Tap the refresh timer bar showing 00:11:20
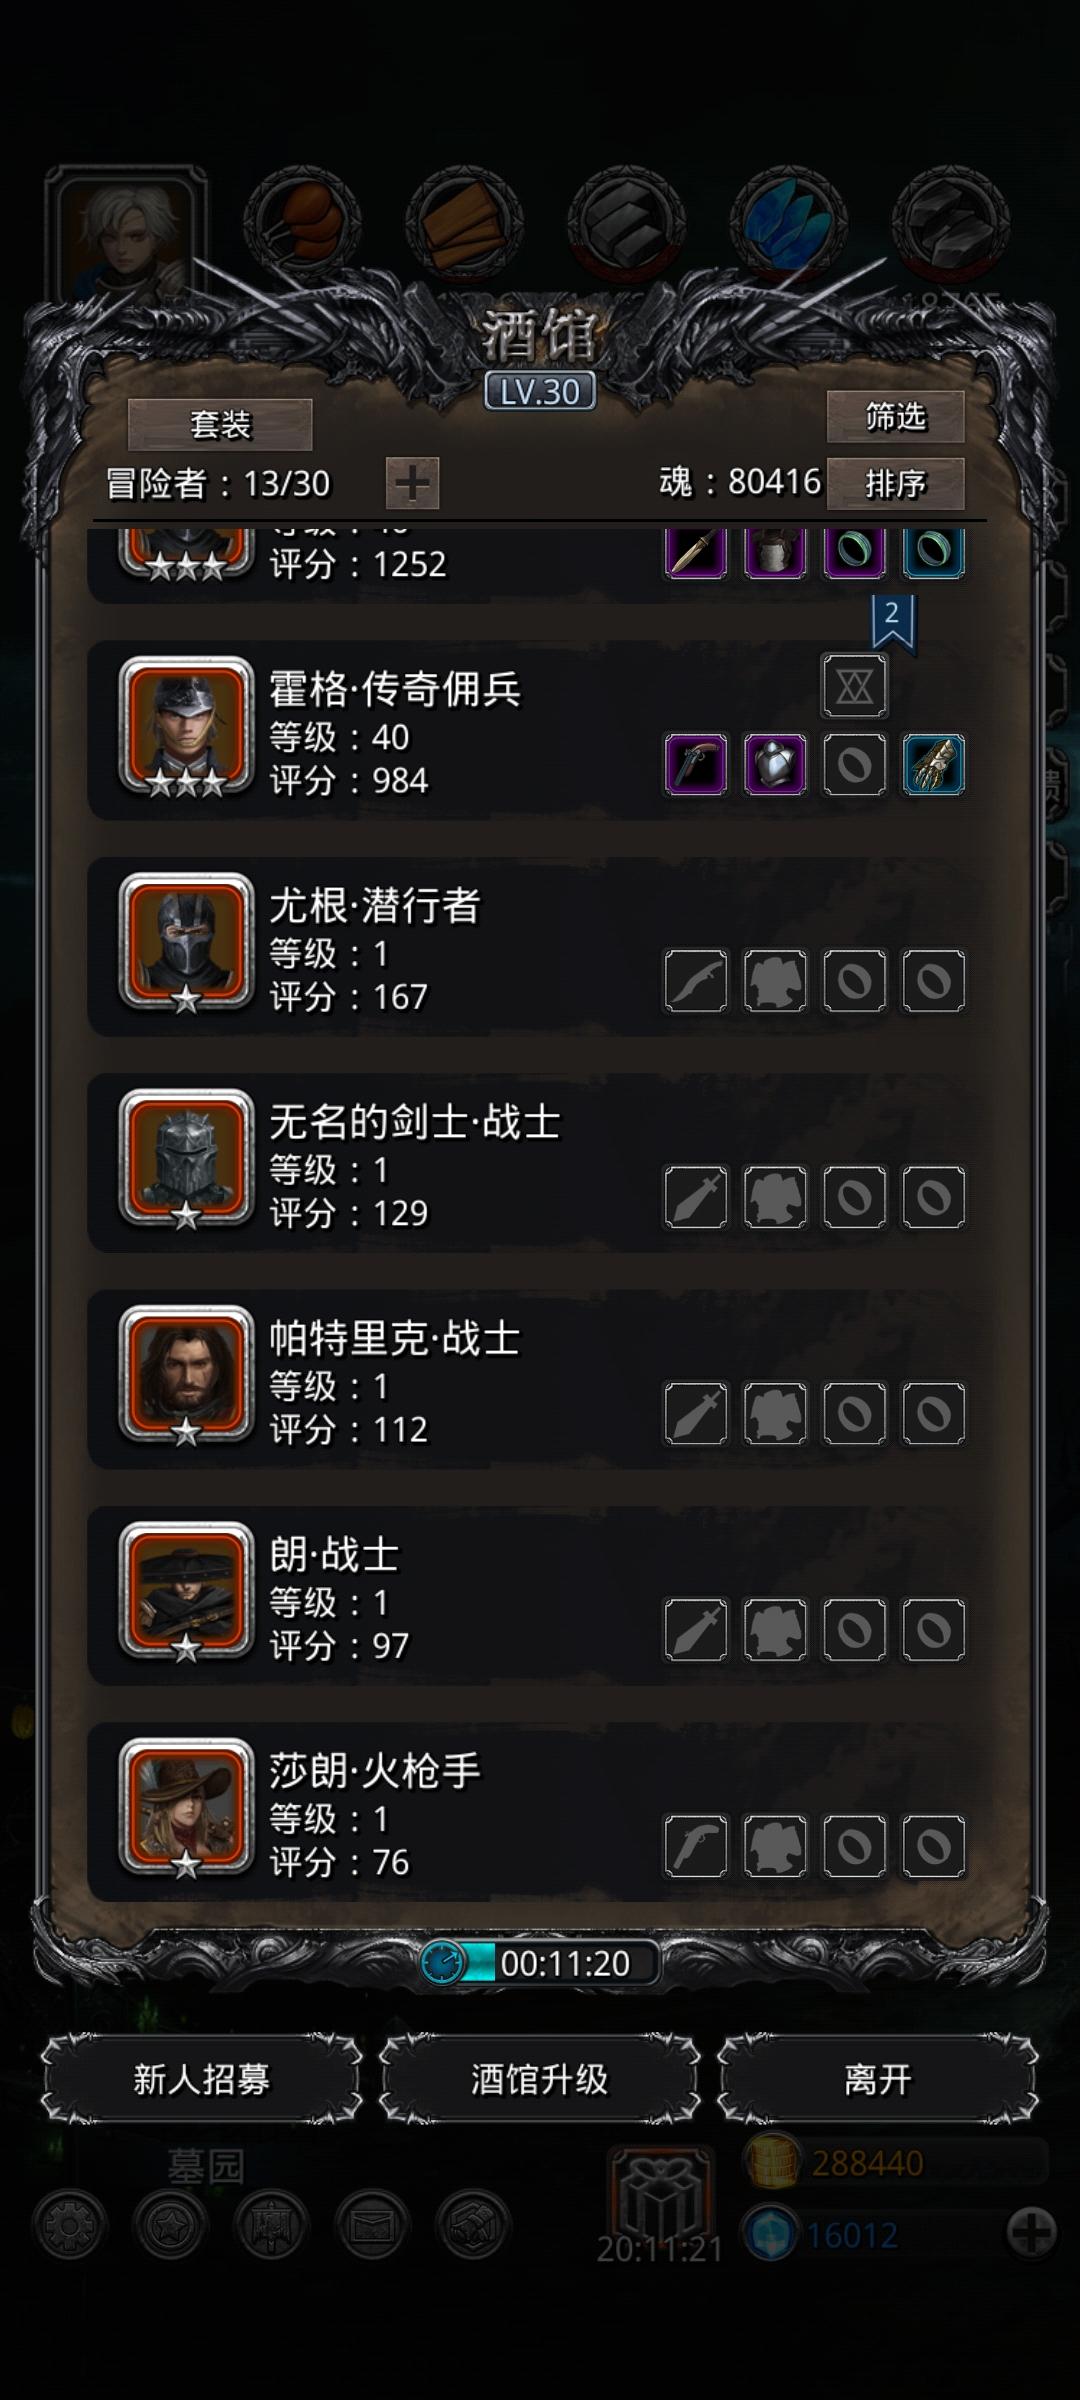The image size is (1080, 2400). point(540,1963)
